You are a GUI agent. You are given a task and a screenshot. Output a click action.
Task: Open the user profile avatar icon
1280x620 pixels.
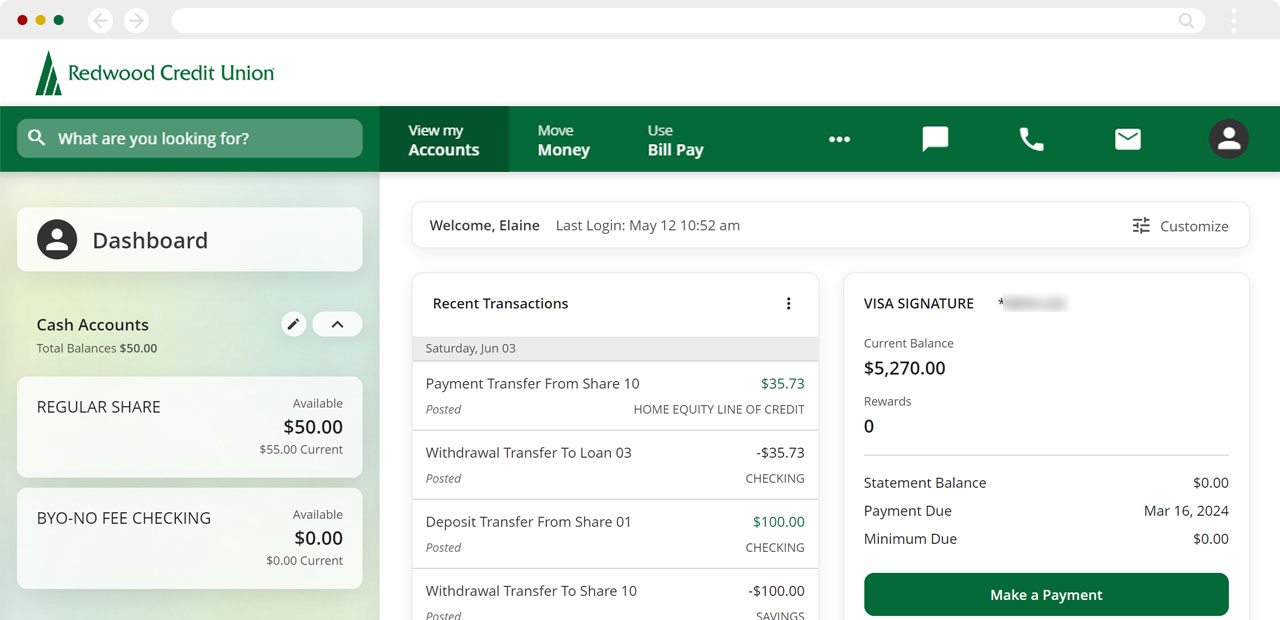click(x=1229, y=139)
